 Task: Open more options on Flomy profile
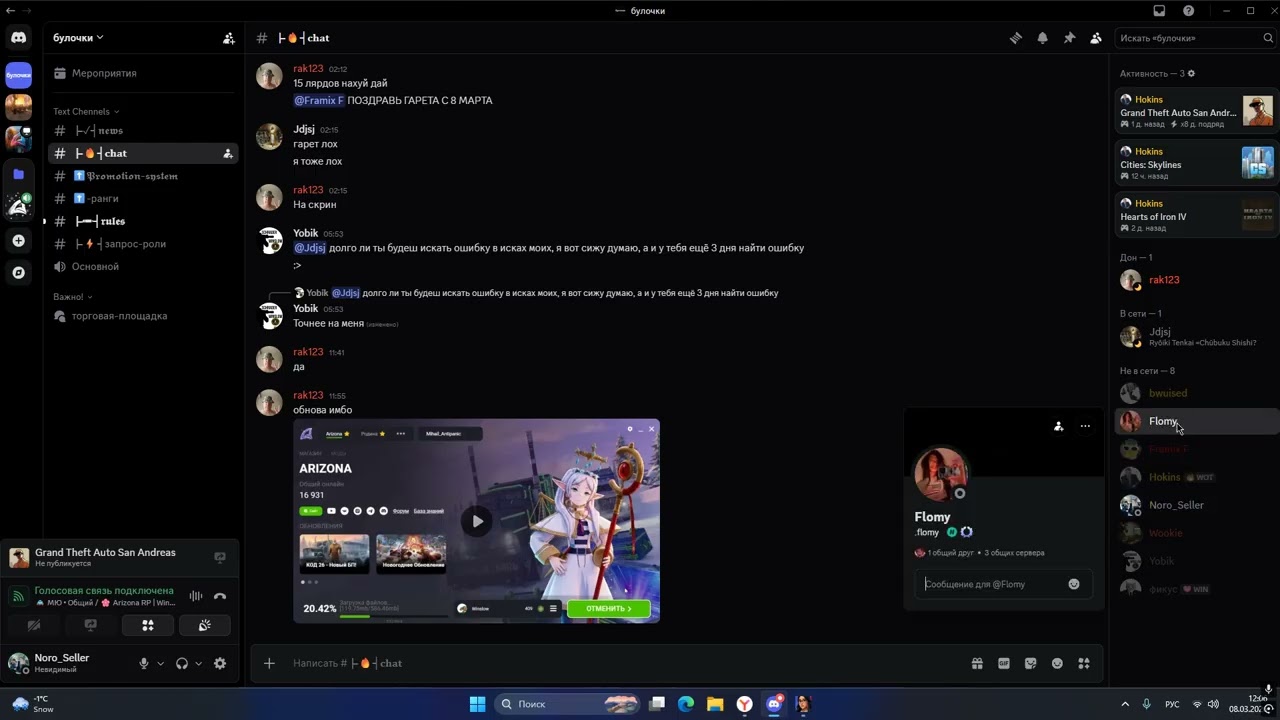click(1085, 426)
